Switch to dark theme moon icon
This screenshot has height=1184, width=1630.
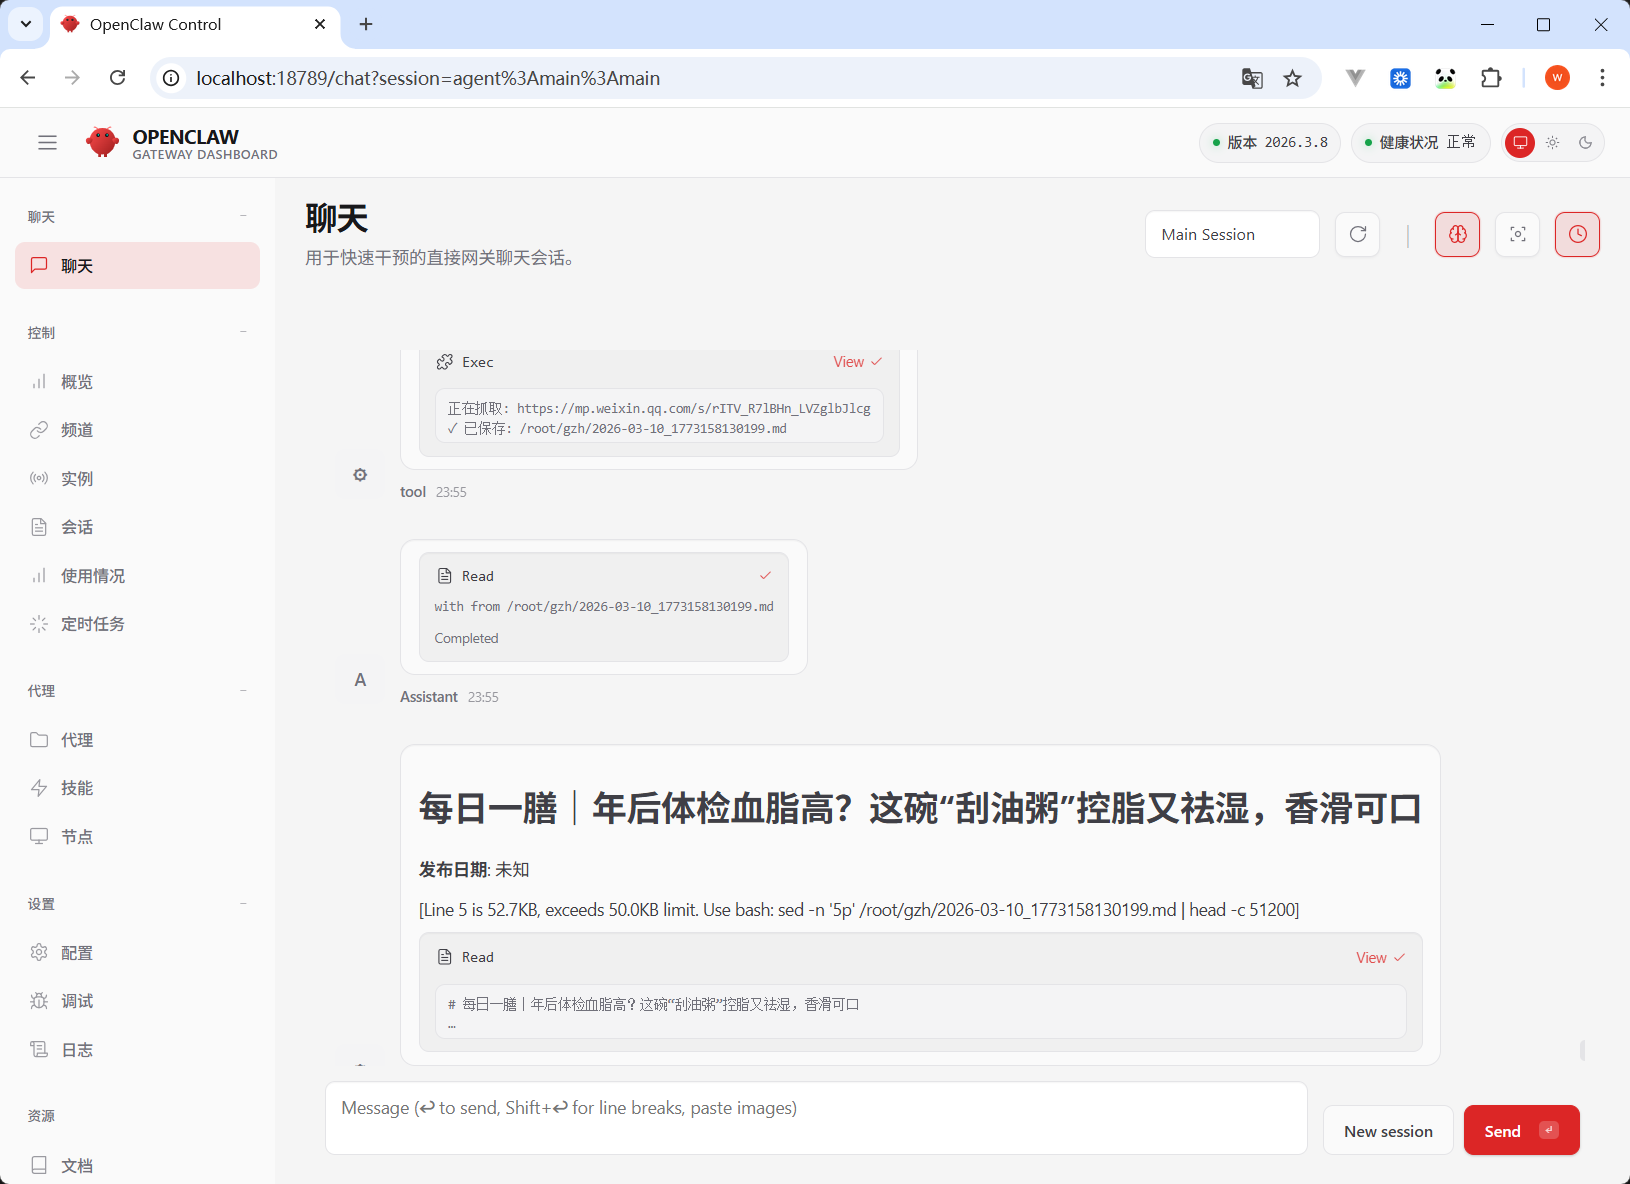point(1585,143)
